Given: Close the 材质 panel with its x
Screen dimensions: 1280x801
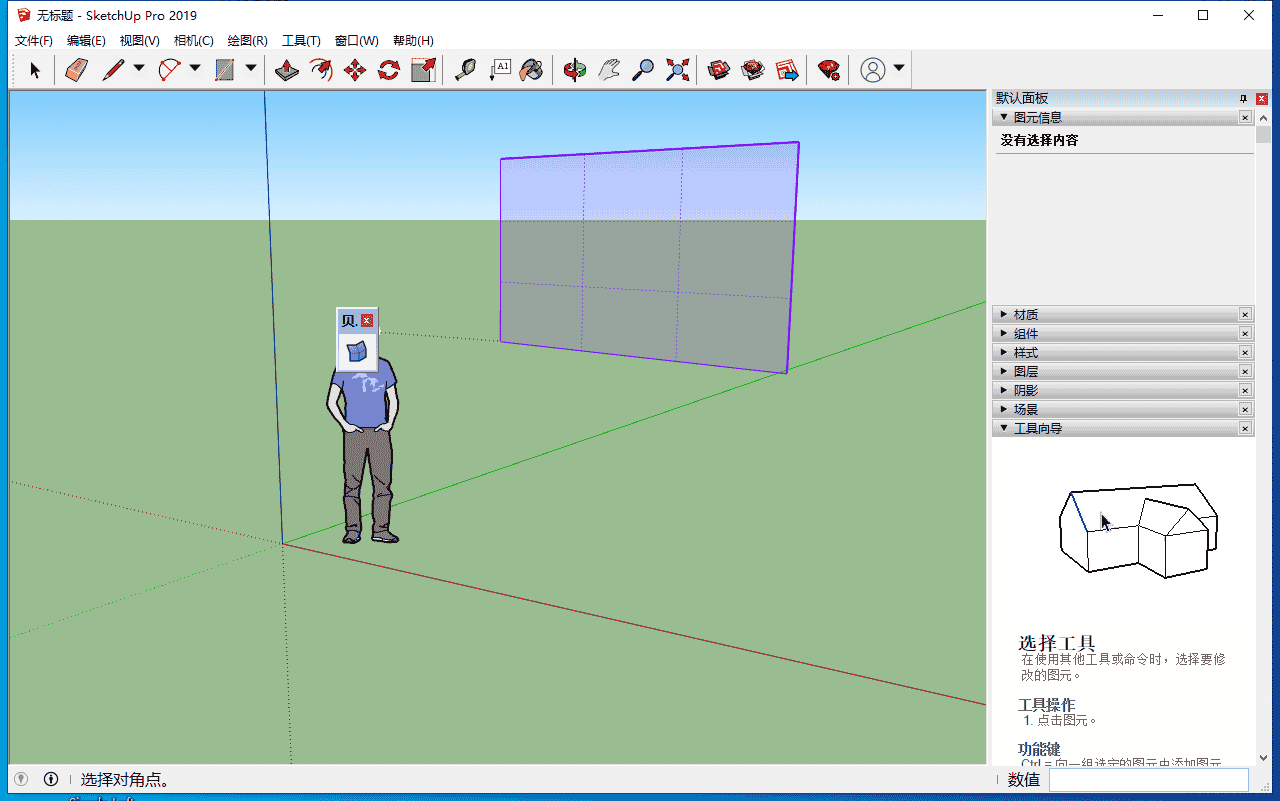Looking at the screenshot, I should 1245,314.
